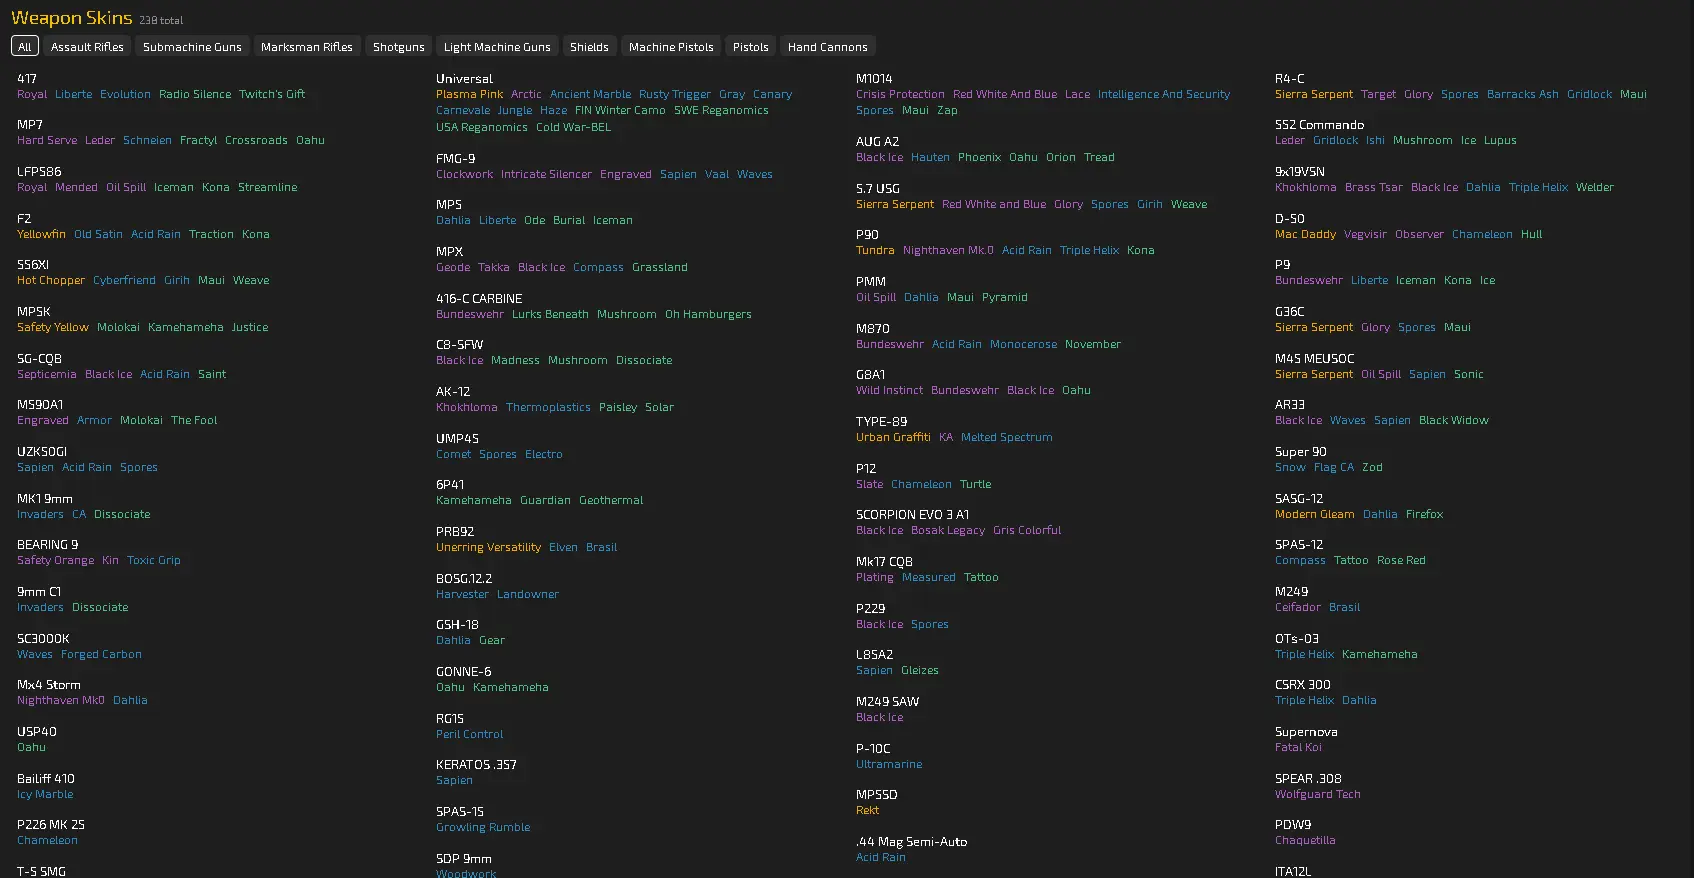Open Unerring Versatility skin for PRB92
The image size is (1694, 878).
[488, 548]
